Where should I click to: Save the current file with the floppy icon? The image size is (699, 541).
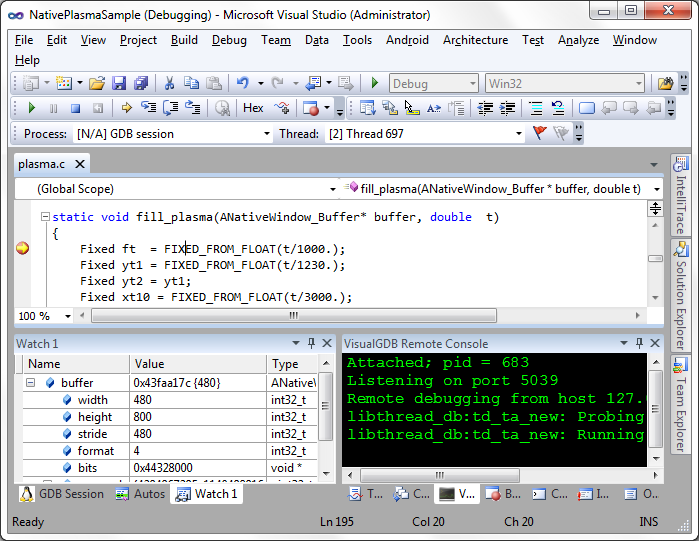(x=119, y=83)
